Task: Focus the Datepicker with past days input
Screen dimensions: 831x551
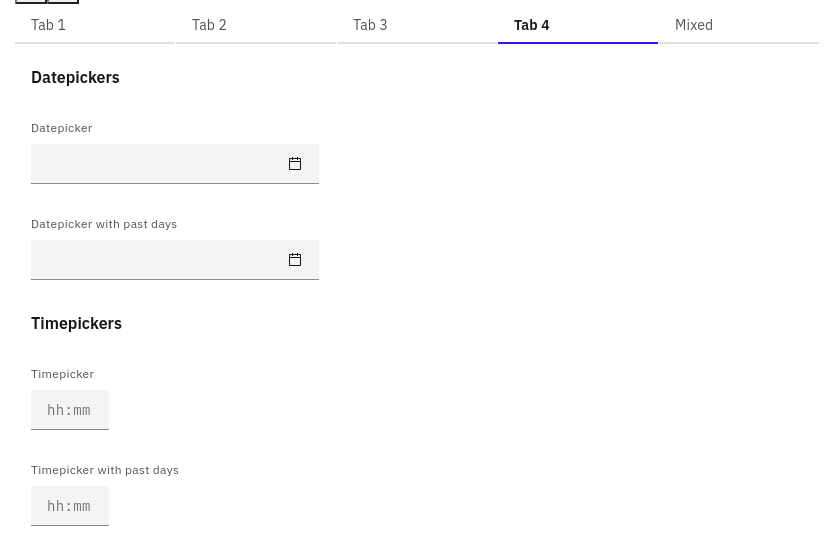Action: tap(175, 260)
